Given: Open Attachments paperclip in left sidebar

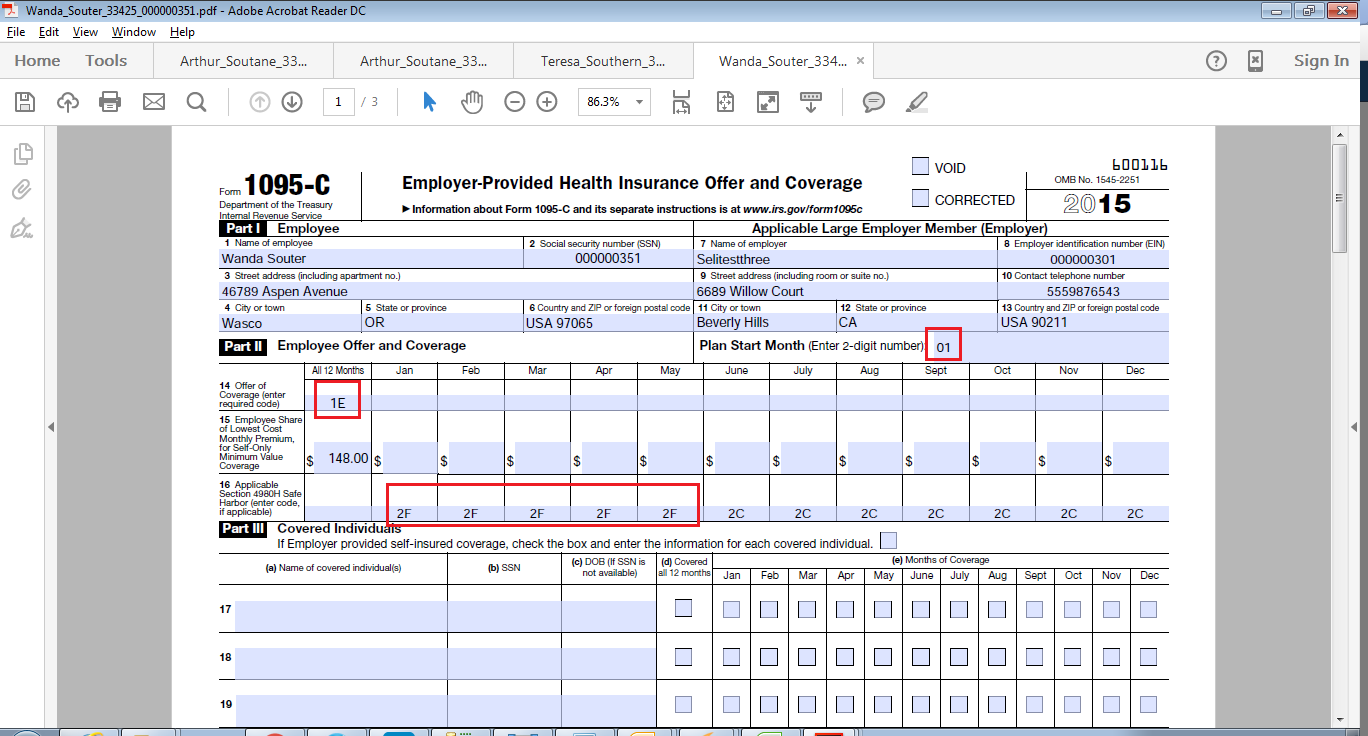Looking at the screenshot, I should (22, 190).
